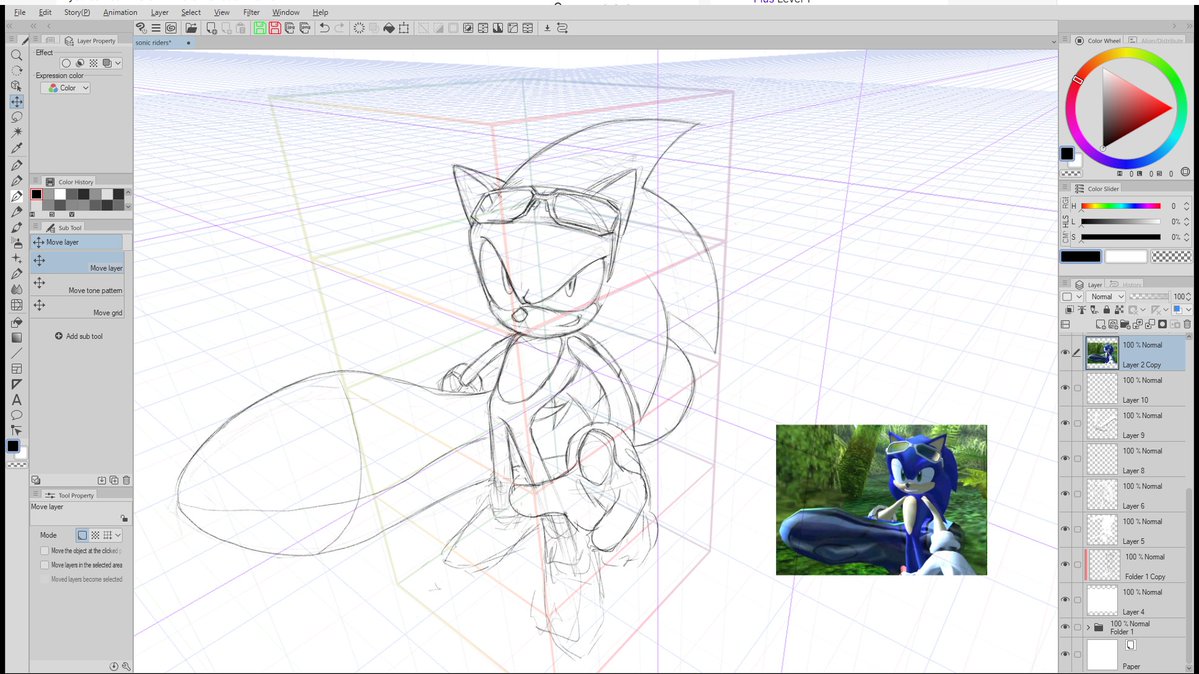The width and height of the screenshot is (1199, 674).
Task: Select the Move layer tool in toolbox
Action: 16,102
